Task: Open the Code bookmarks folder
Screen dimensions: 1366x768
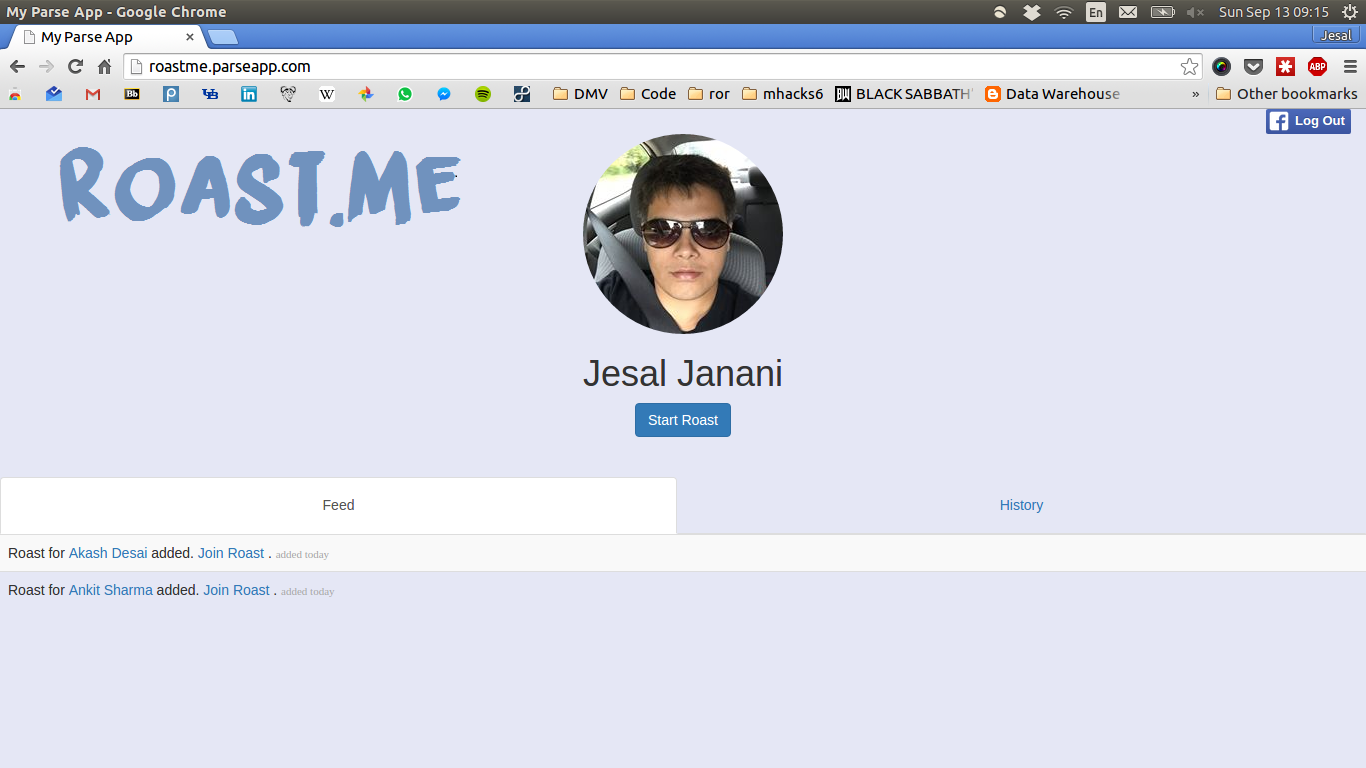Action: tap(648, 94)
